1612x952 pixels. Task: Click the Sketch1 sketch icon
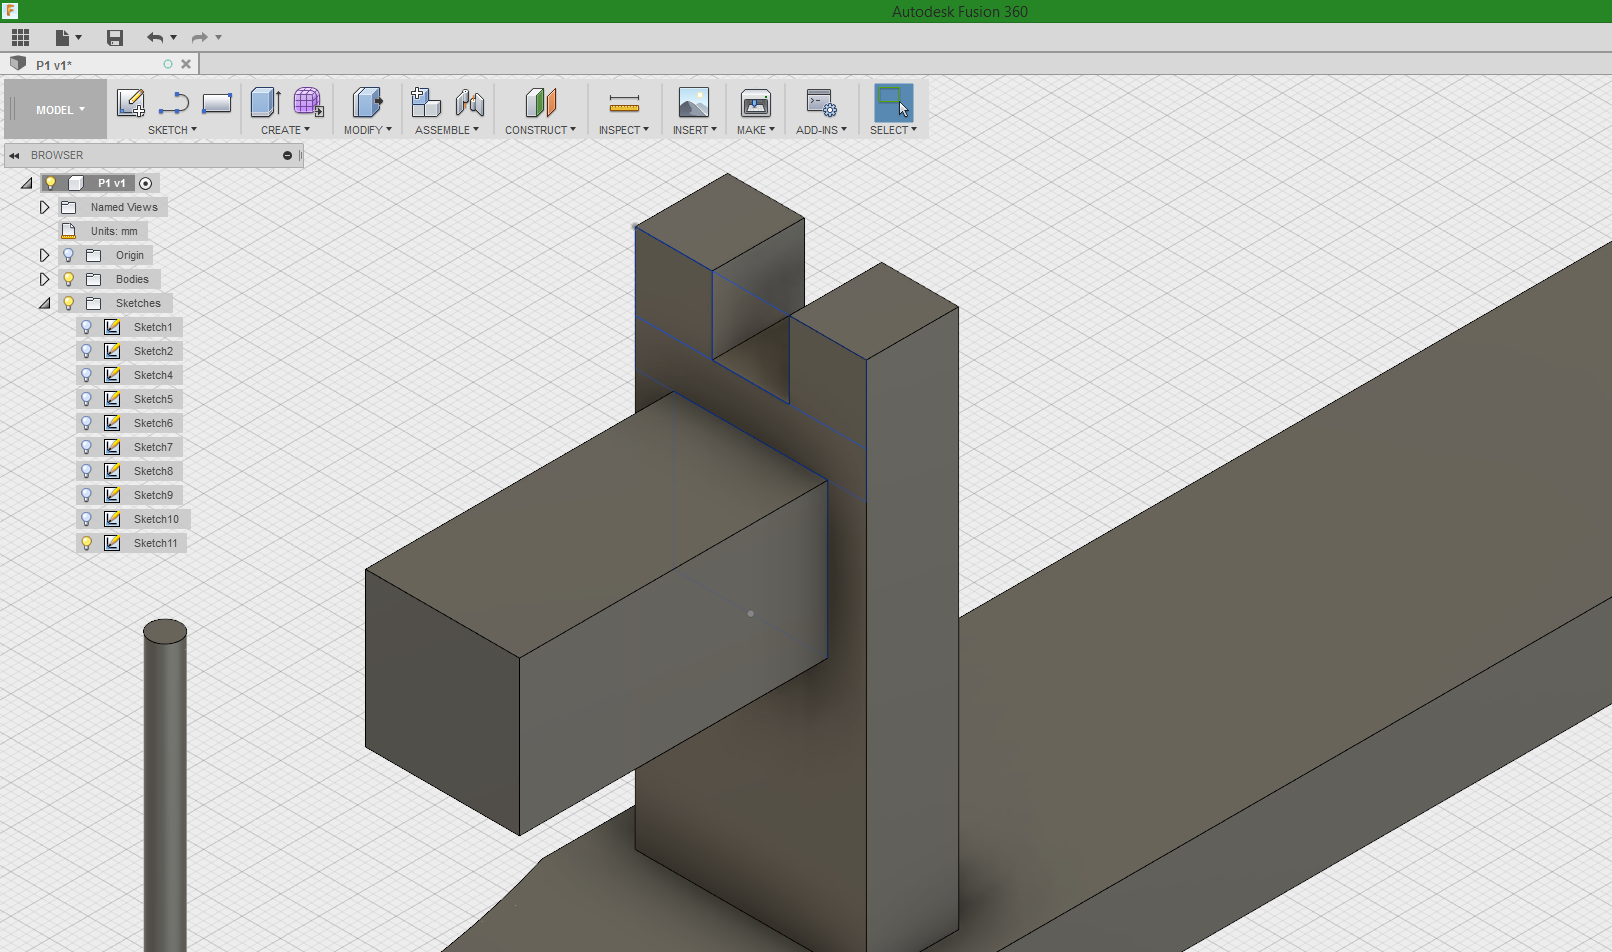113,327
